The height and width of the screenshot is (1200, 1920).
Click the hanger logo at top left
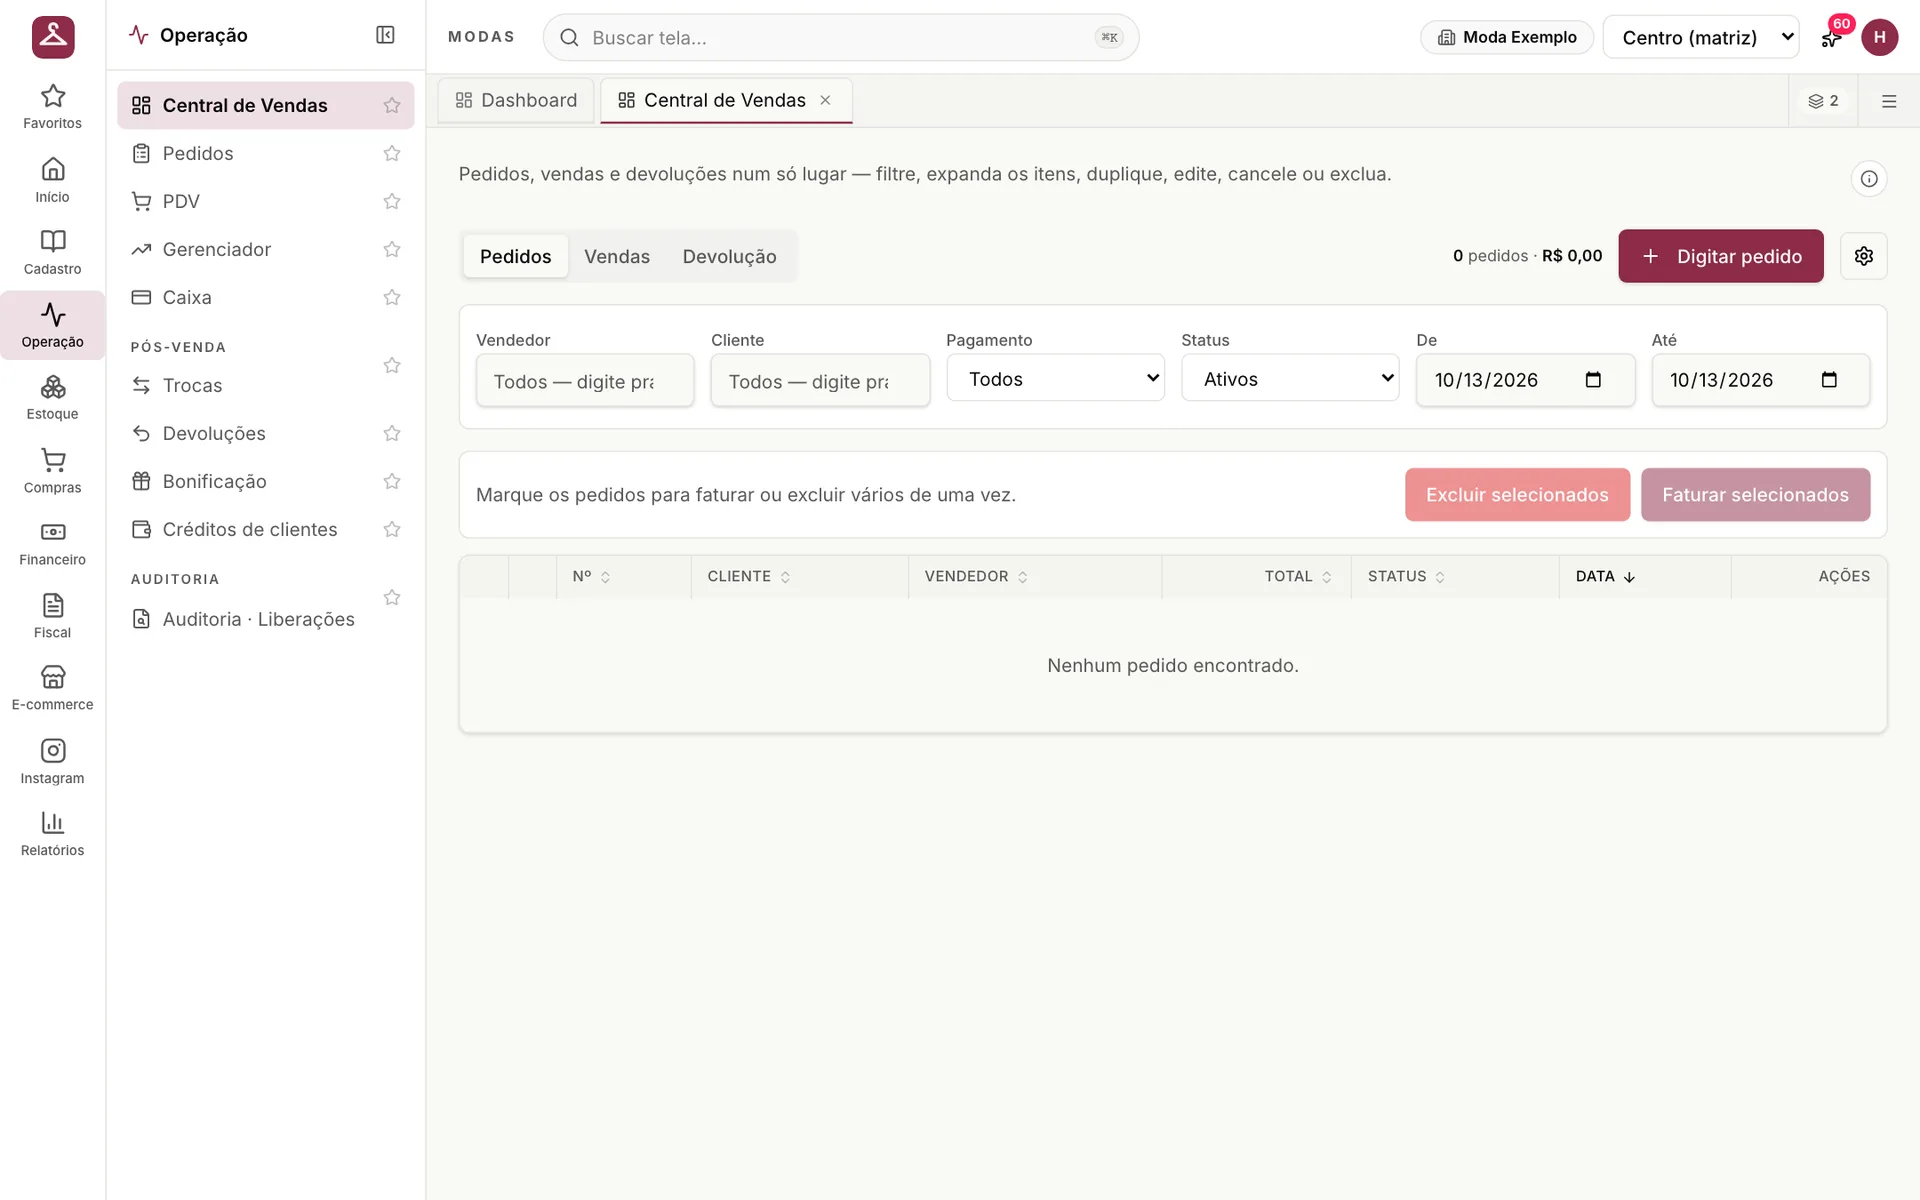click(53, 37)
